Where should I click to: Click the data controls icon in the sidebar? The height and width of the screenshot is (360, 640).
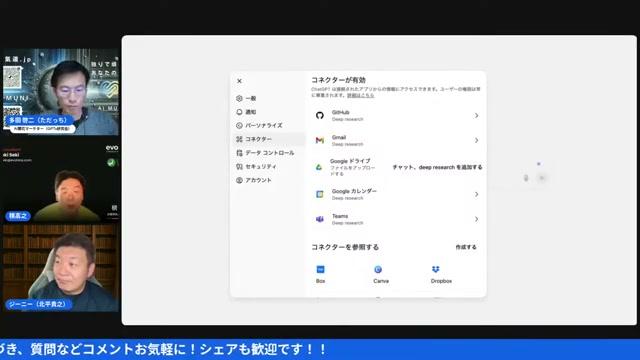point(239,153)
